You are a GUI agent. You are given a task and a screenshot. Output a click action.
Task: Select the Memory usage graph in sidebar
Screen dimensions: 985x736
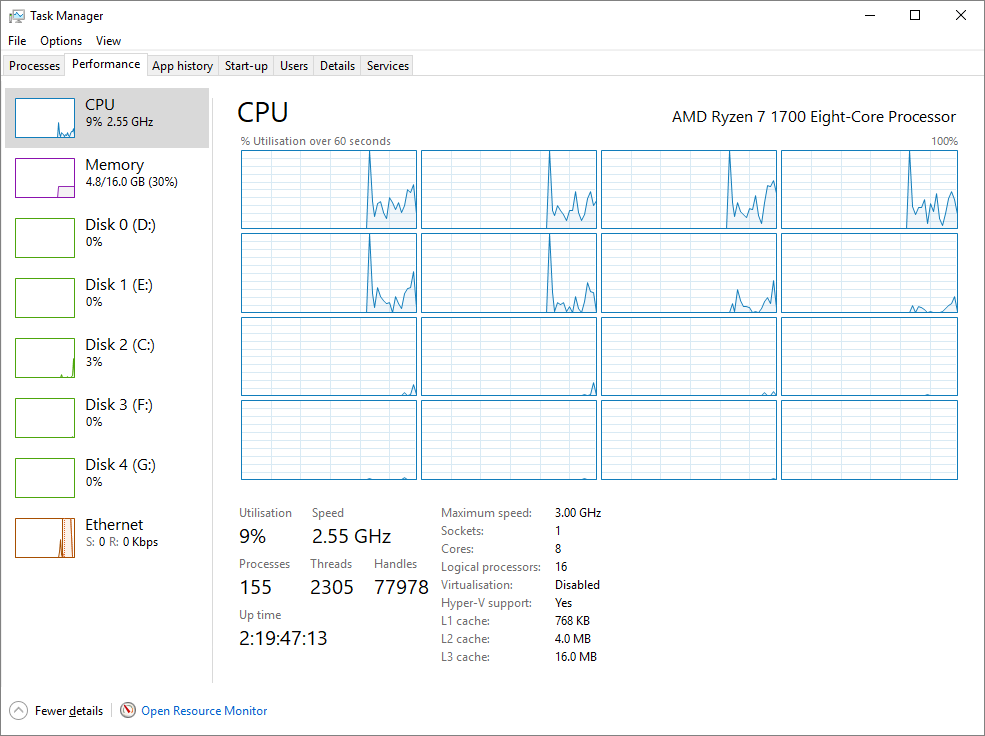[45, 178]
